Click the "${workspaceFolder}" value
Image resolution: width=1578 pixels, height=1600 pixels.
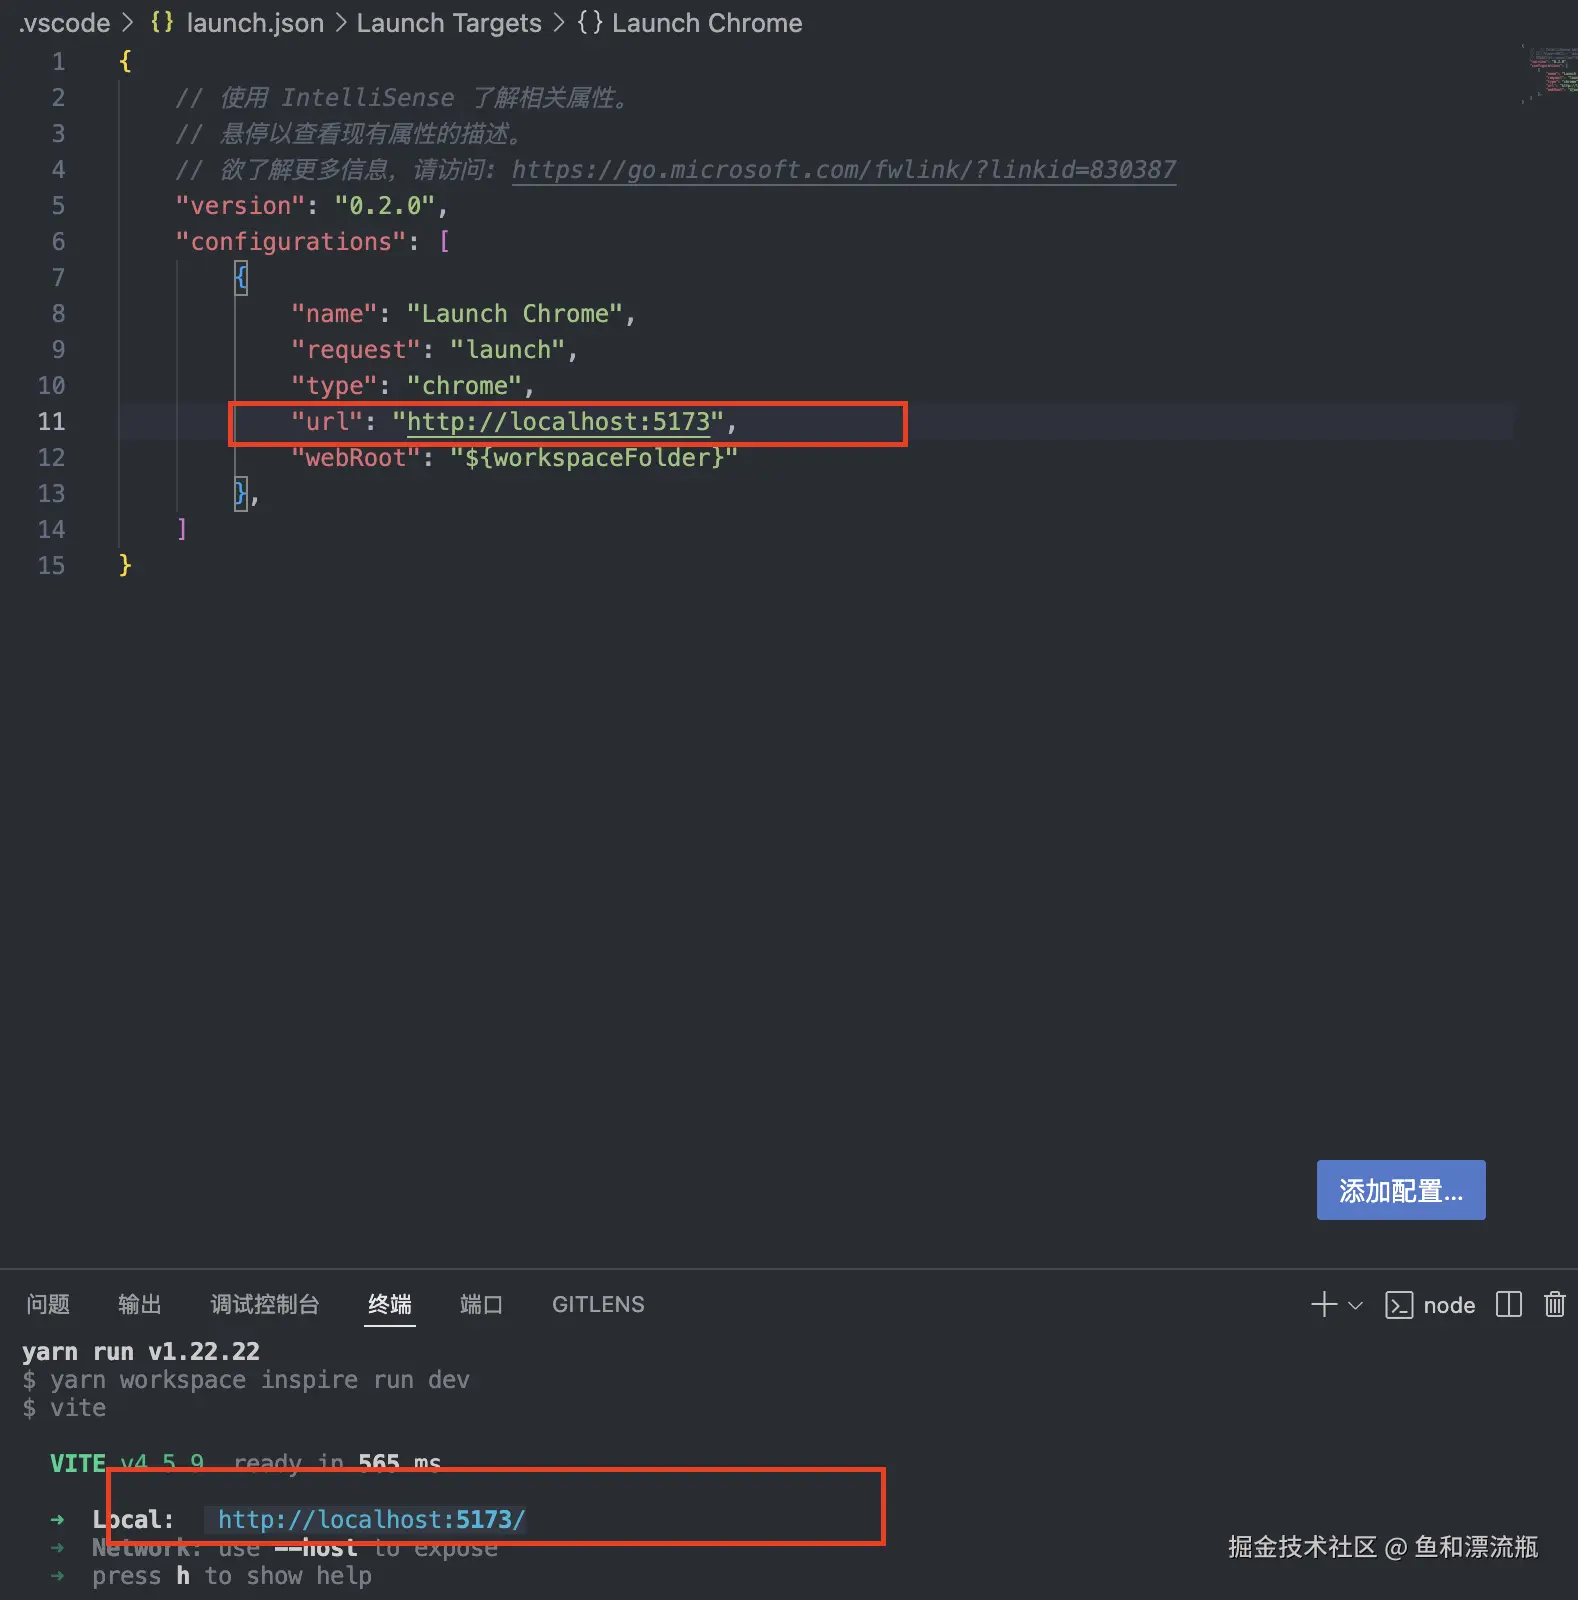coord(594,458)
